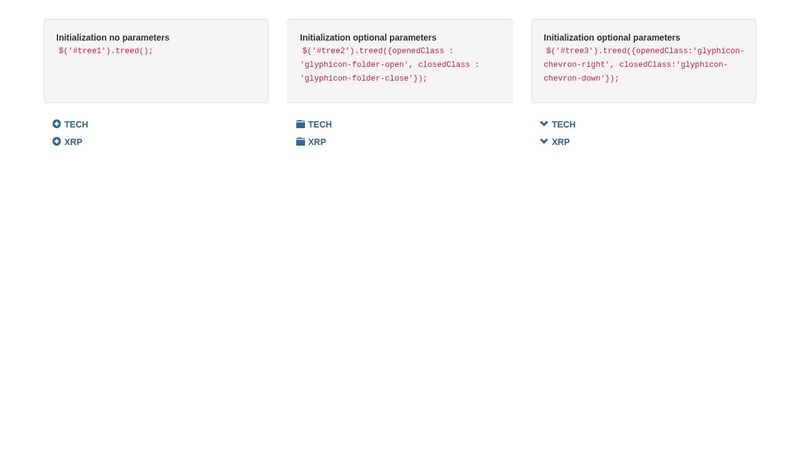Open XRP label in the folder tree
Image resolution: width=800 pixels, height=450 pixels.
click(x=317, y=142)
